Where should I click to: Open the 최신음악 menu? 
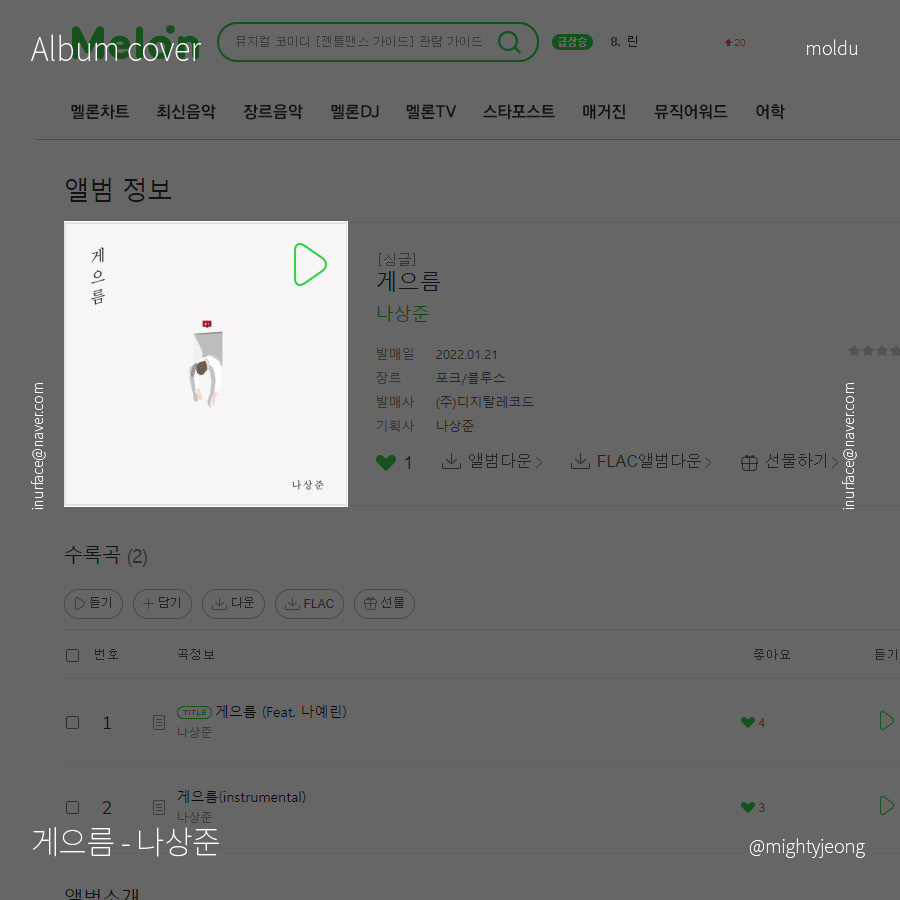[186, 111]
